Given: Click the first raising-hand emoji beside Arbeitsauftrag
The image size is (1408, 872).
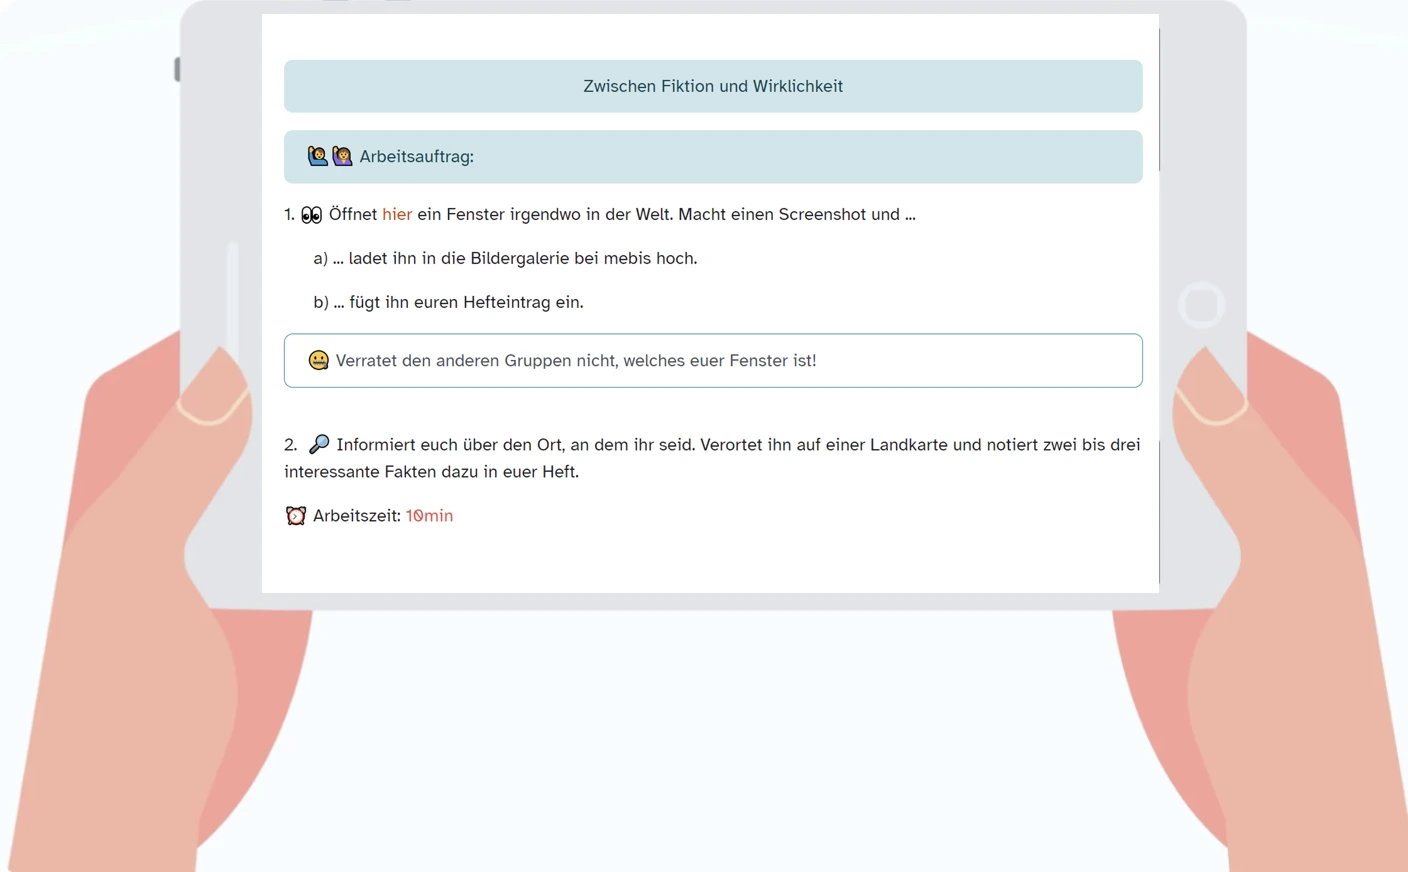Looking at the screenshot, I should pyautogui.click(x=317, y=156).
